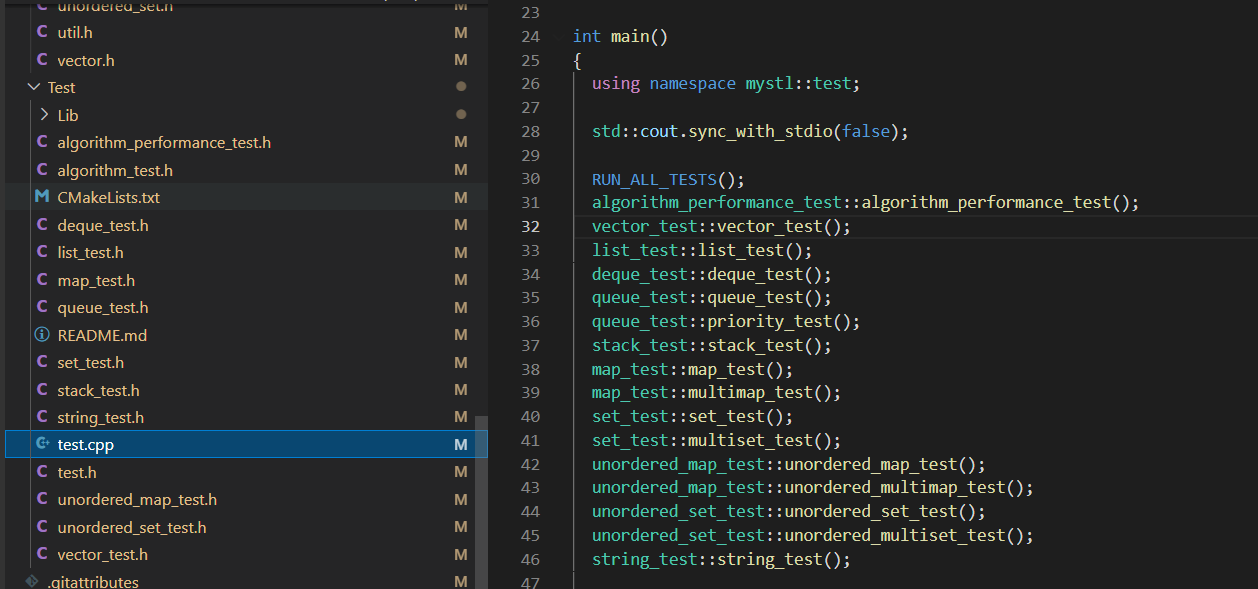Click the git icon beside .gitattributes

click(32, 581)
